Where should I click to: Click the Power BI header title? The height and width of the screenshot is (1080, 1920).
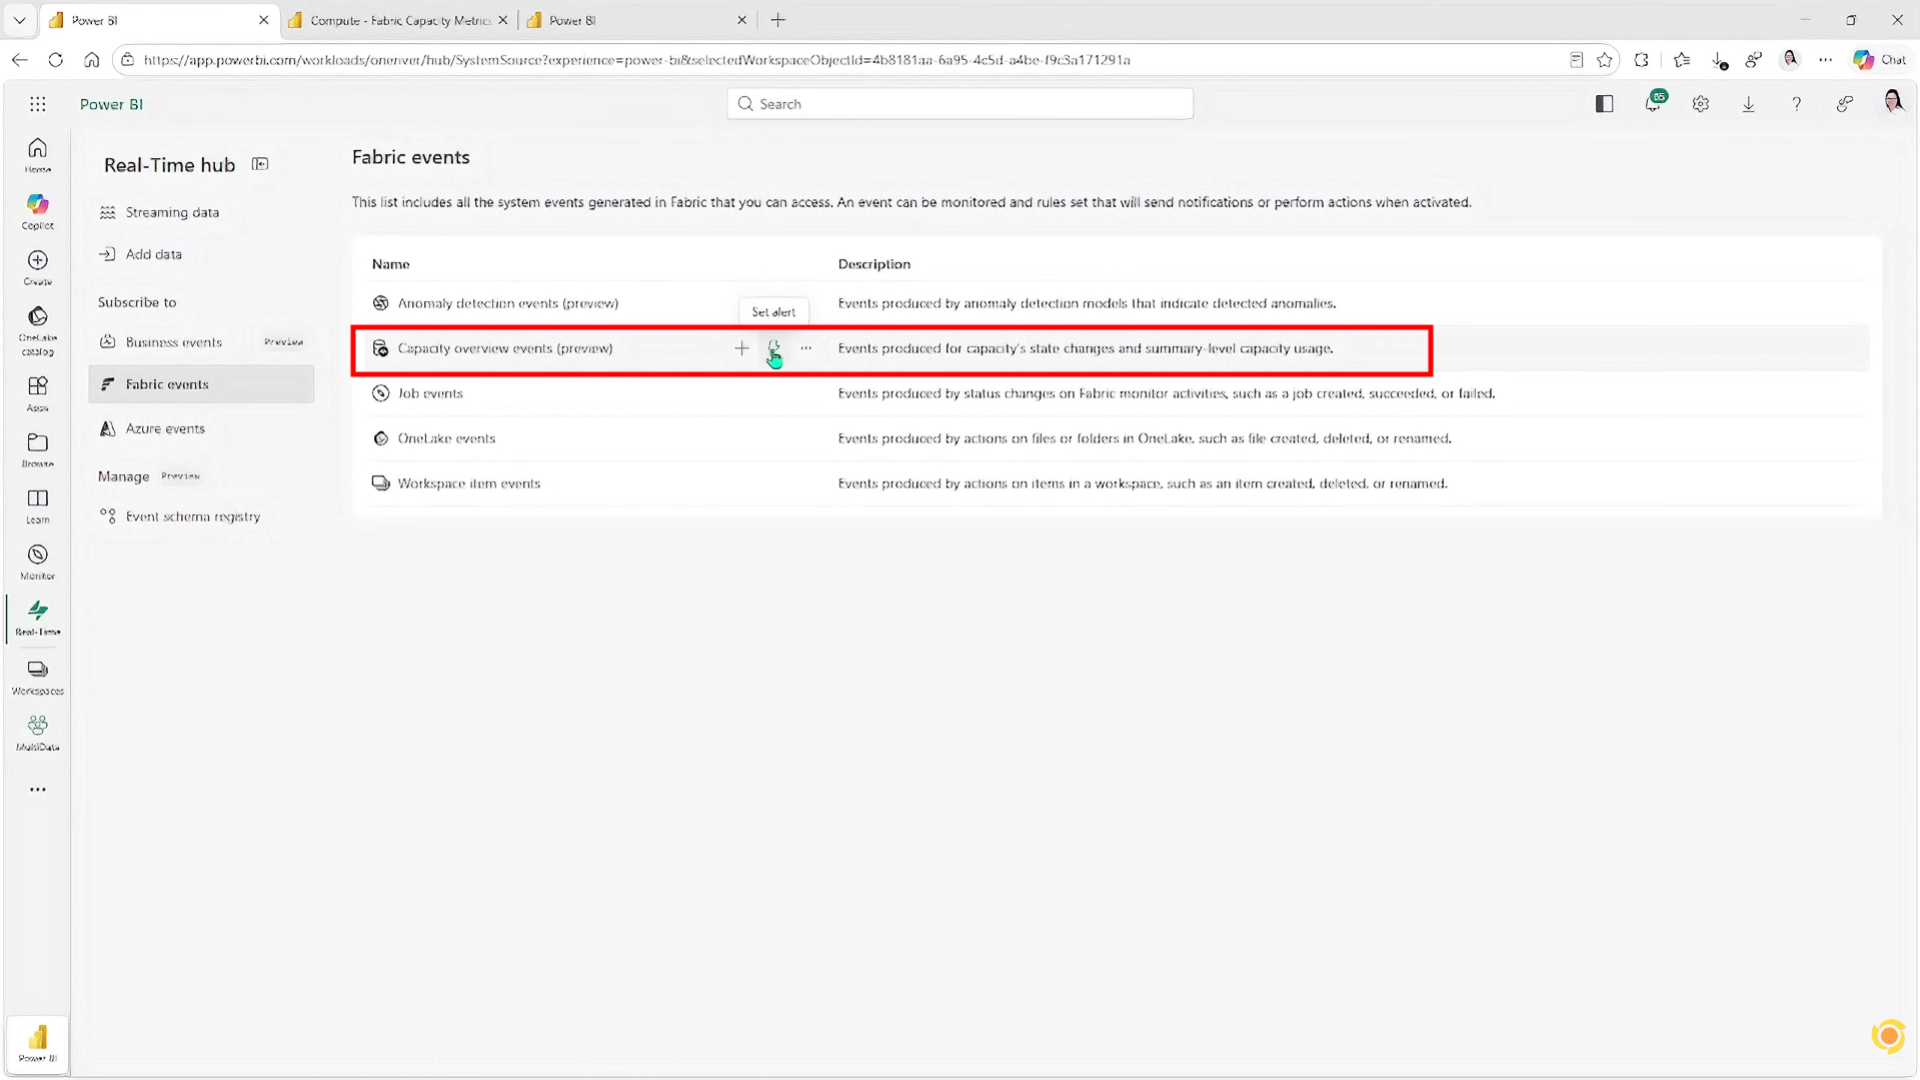[x=111, y=104]
